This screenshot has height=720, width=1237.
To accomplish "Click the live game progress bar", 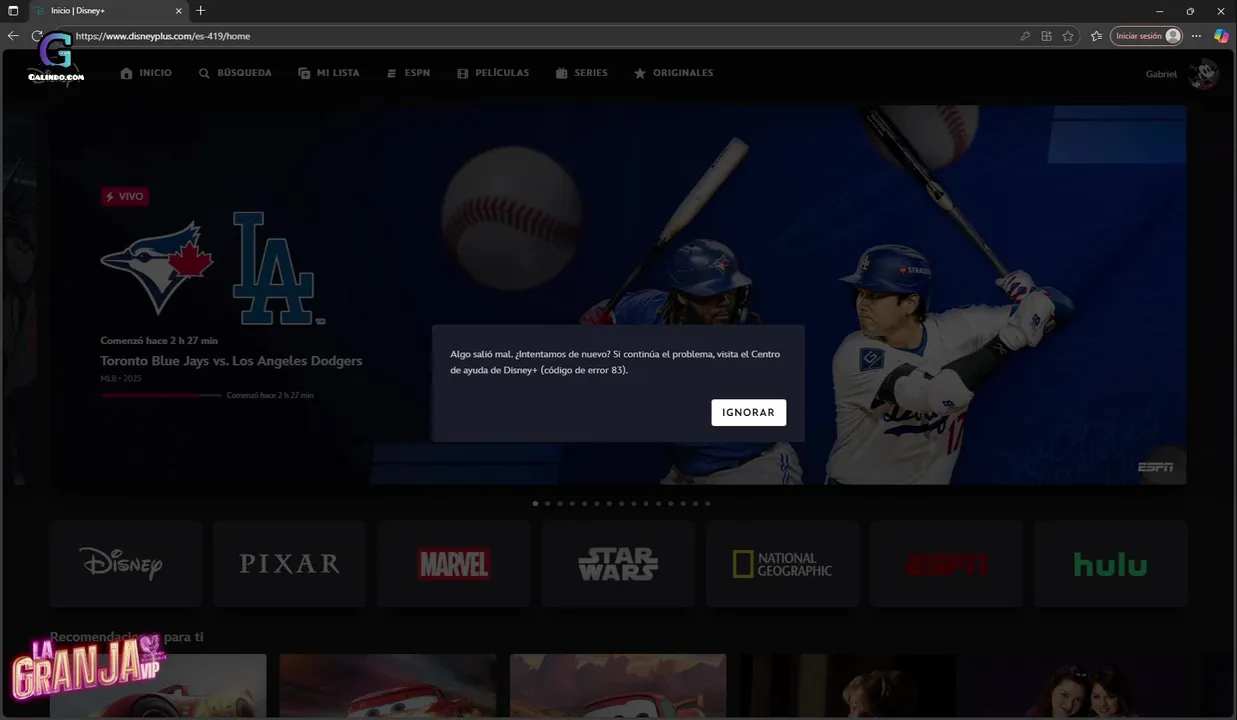I will pyautogui.click(x=161, y=395).
